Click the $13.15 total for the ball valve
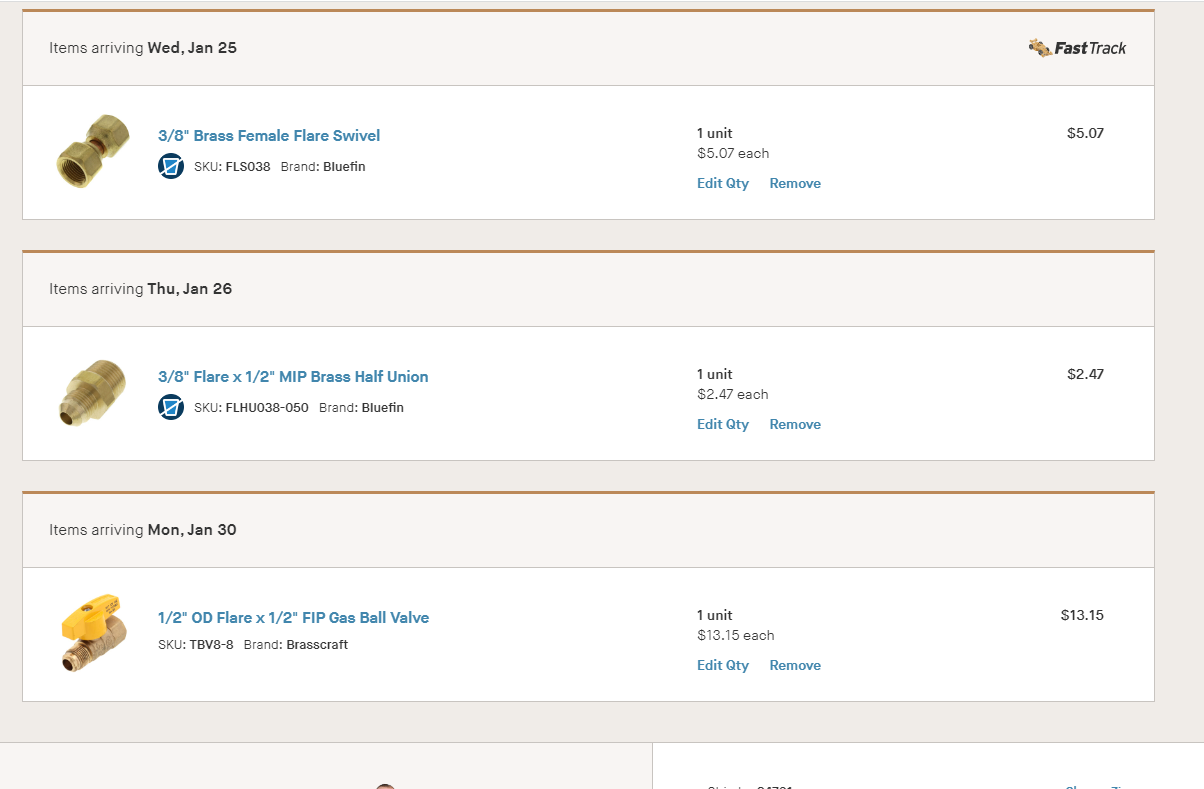The image size is (1204, 789). (1082, 615)
